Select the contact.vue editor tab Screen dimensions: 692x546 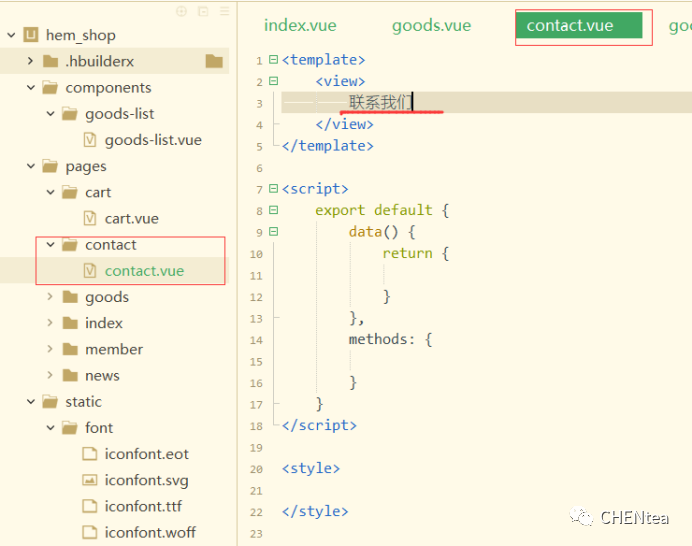(579, 25)
